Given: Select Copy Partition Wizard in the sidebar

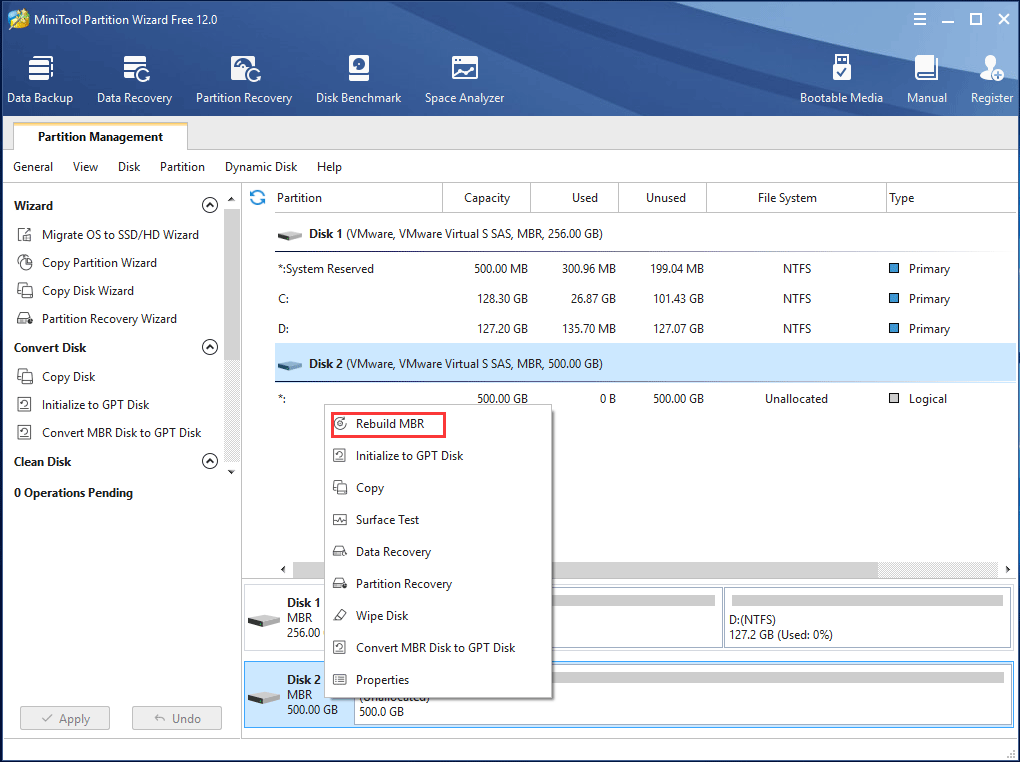Looking at the screenshot, I should (100, 262).
